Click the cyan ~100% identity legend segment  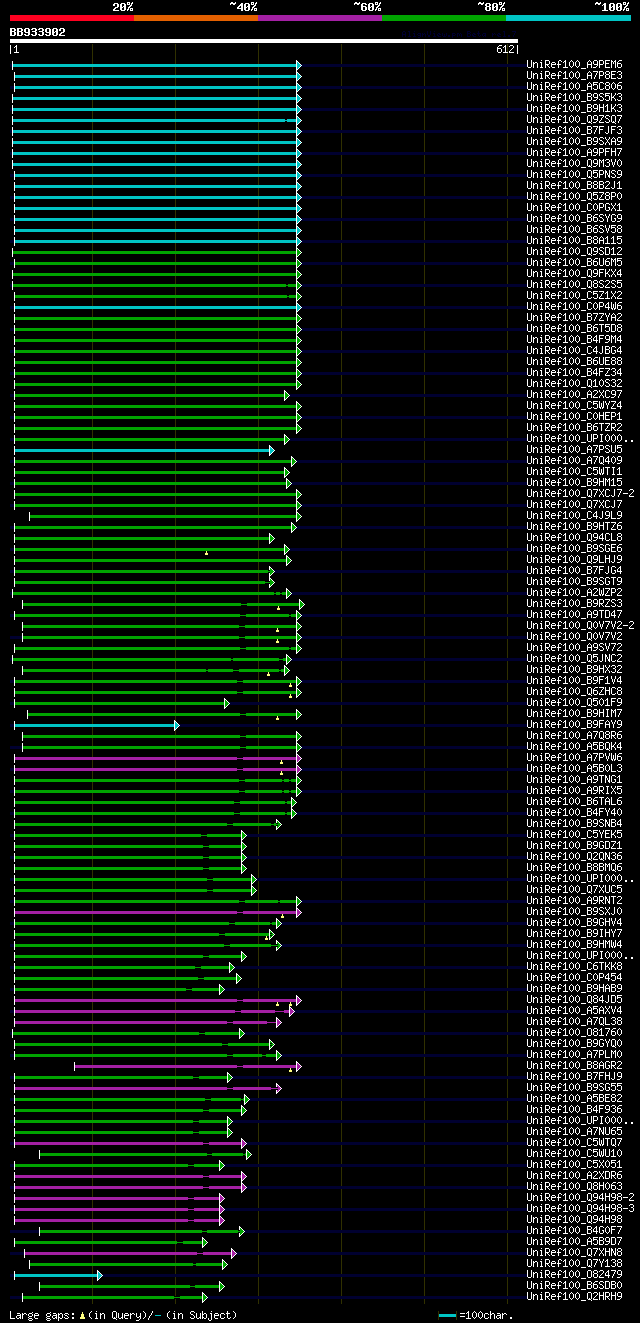tap(568, 17)
